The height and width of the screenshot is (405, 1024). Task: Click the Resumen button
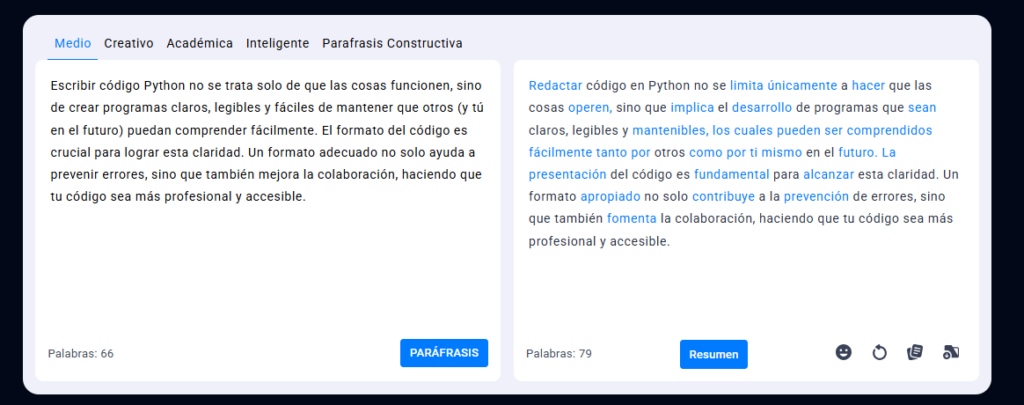[x=713, y=354]
